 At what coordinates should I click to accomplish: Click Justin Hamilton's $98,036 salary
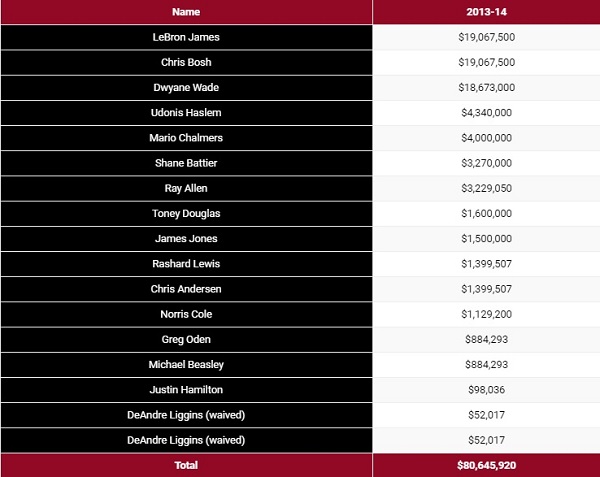pyautogui.click(x=486, y=390)
